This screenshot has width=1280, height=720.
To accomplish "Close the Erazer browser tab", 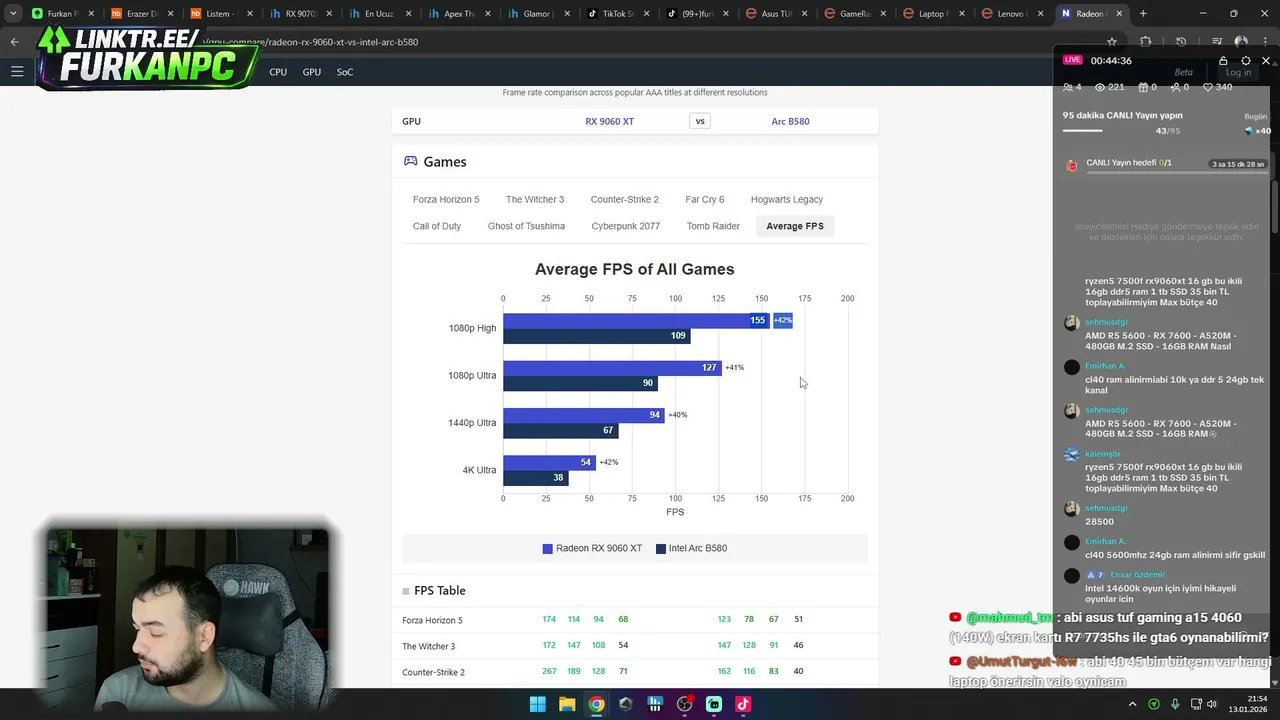I will 169,14.
